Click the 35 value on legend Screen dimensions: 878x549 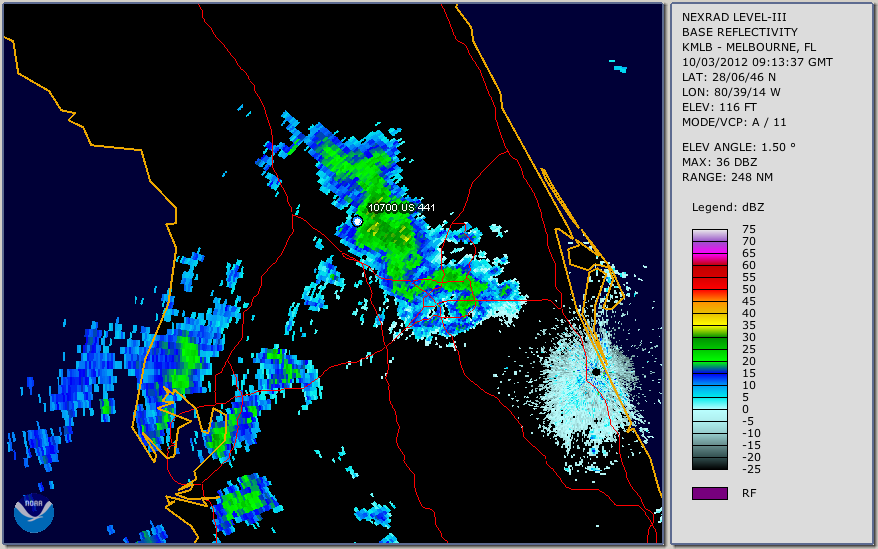(749, 325)
